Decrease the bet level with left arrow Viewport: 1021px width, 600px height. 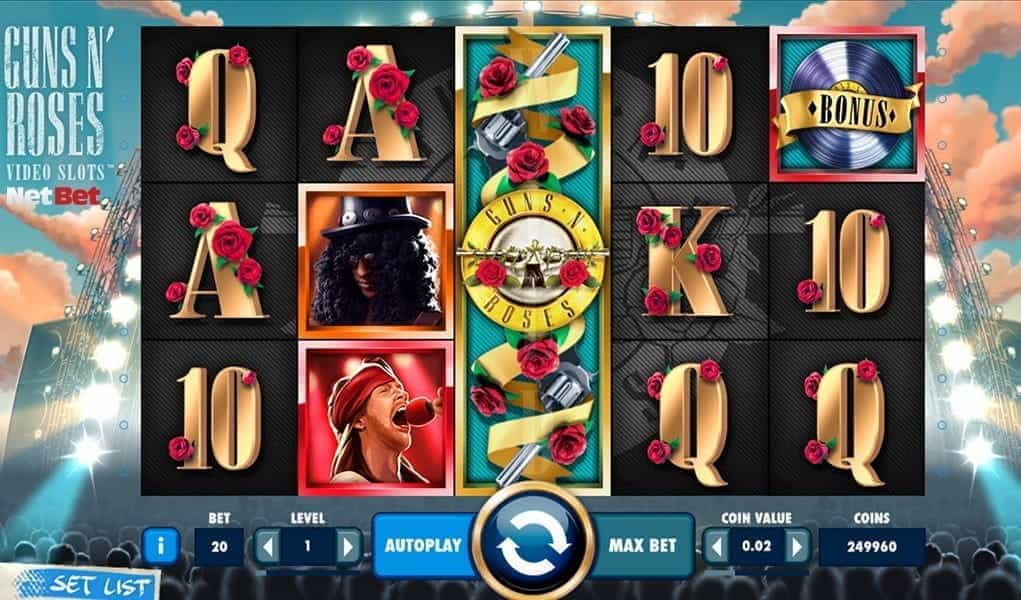267,546
